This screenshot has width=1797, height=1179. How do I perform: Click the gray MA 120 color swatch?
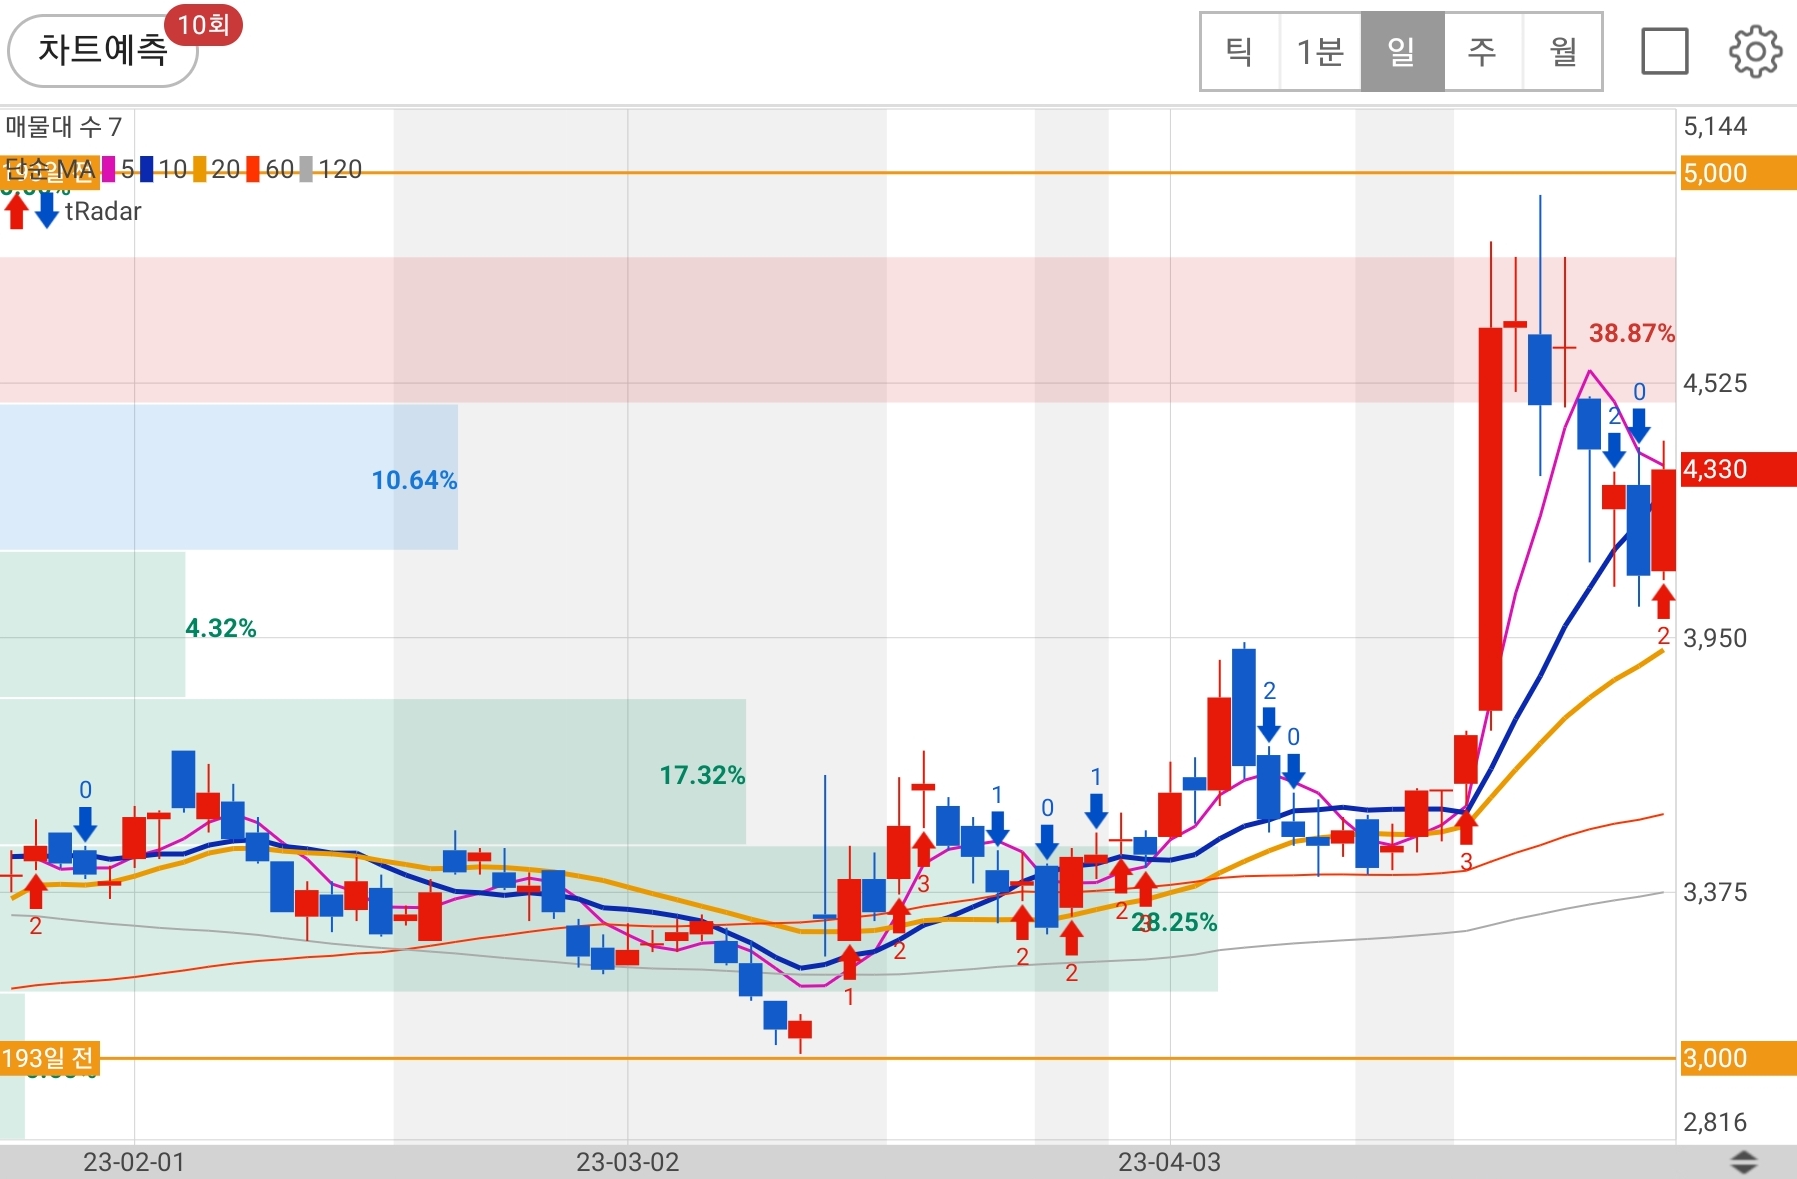(306, 169)
